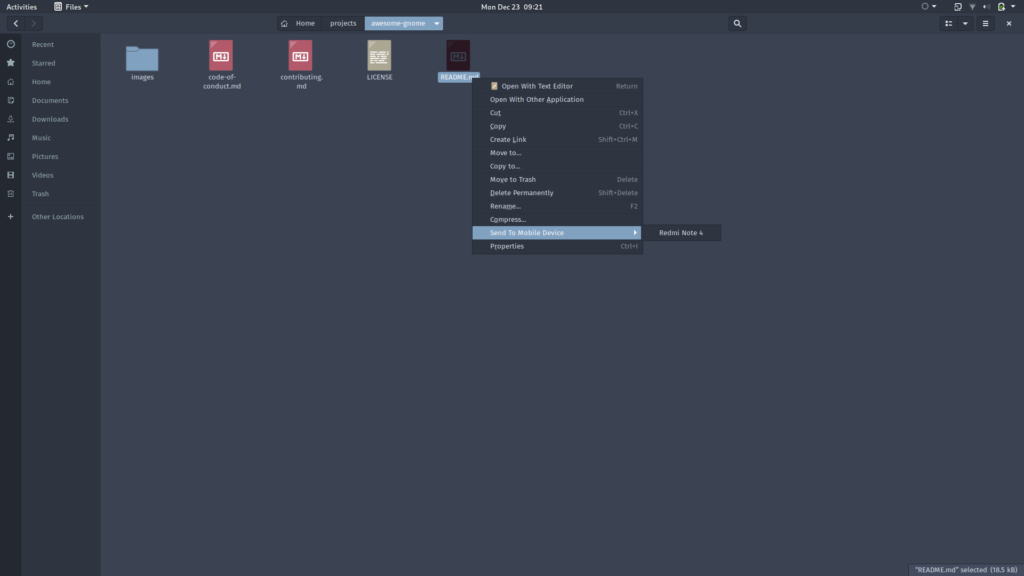
Task: Expand the view options dropdown arrow
Action: [x=965, y=23]
